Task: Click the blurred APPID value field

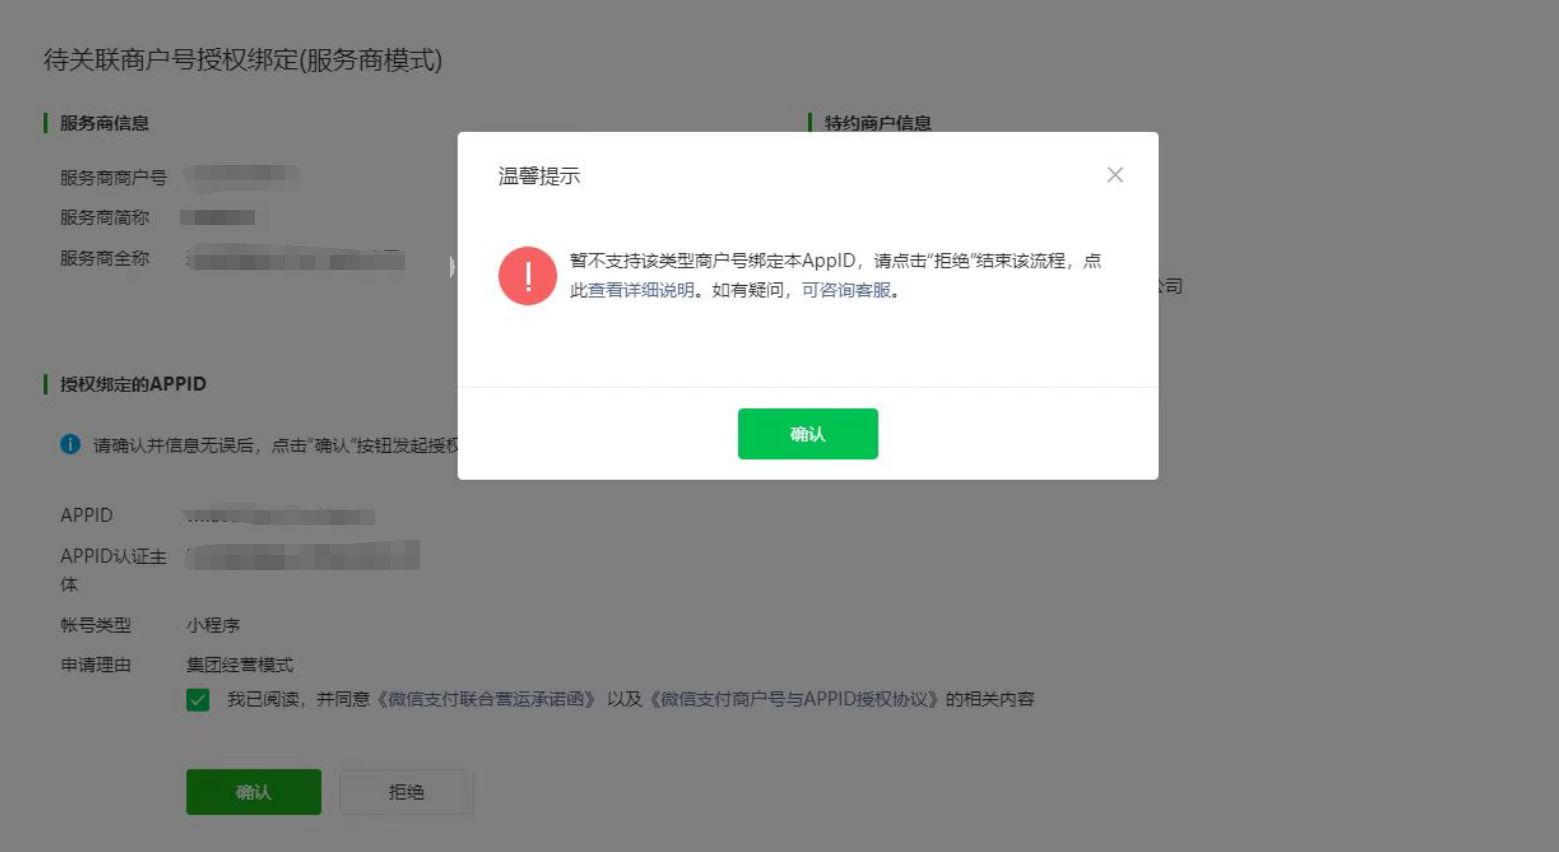Action: (279, 516)
